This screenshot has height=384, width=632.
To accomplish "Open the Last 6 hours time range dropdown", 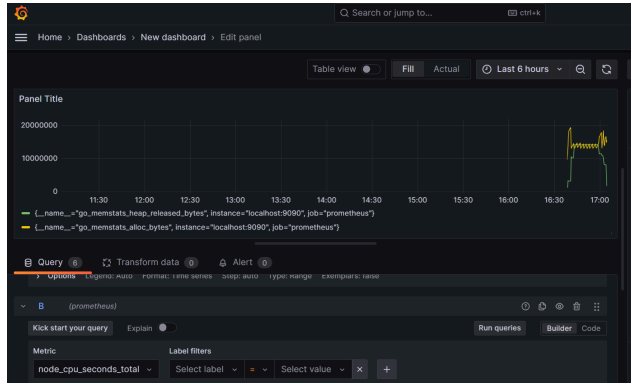I will [522, 69].
